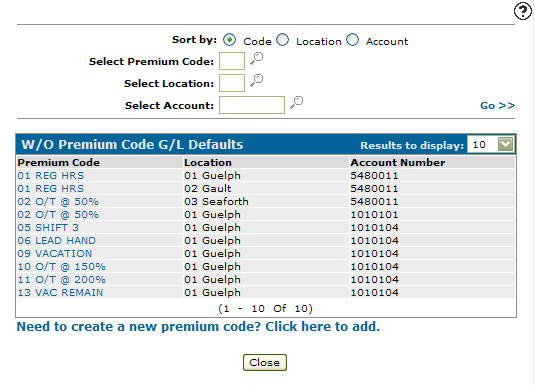535x385 pixels.
Task: Open the 13 VAC REMAIN premium code
Action: pyautogui.click(x=60, y=293)
